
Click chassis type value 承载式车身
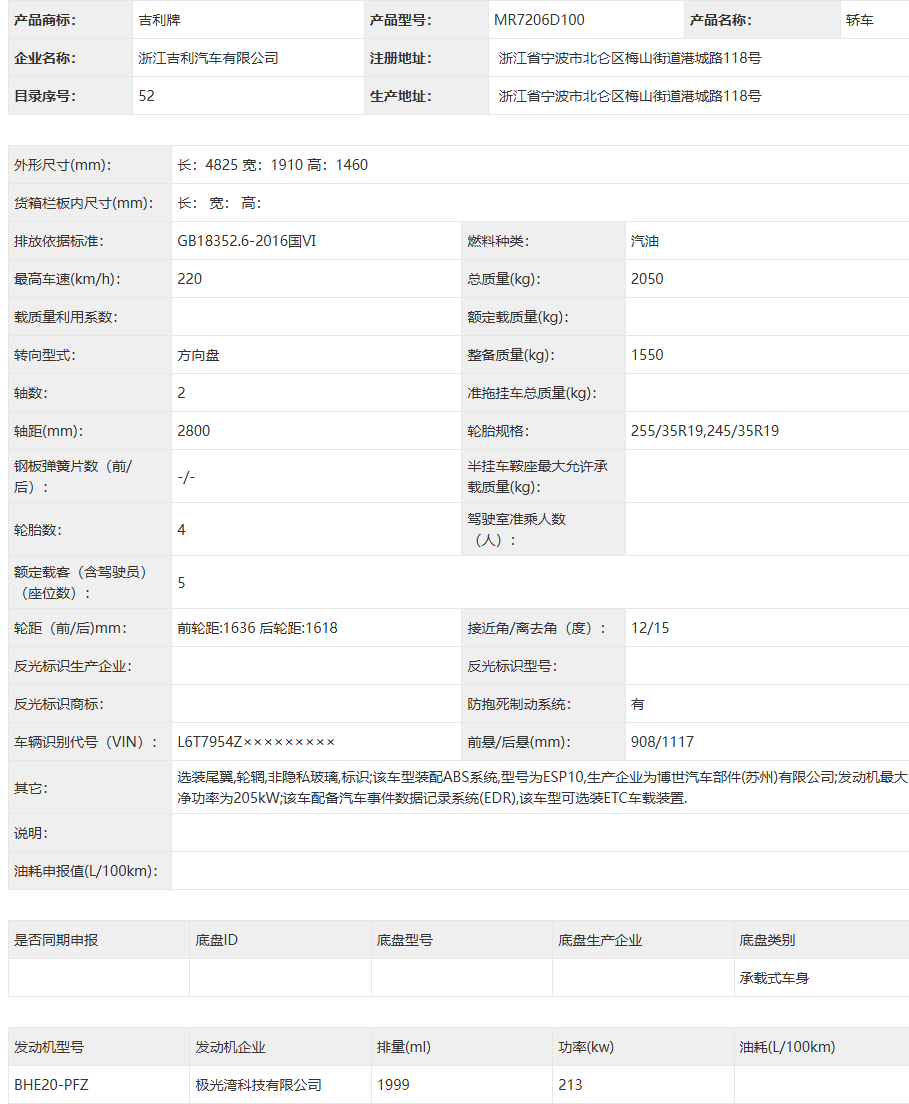pos(774,977)
